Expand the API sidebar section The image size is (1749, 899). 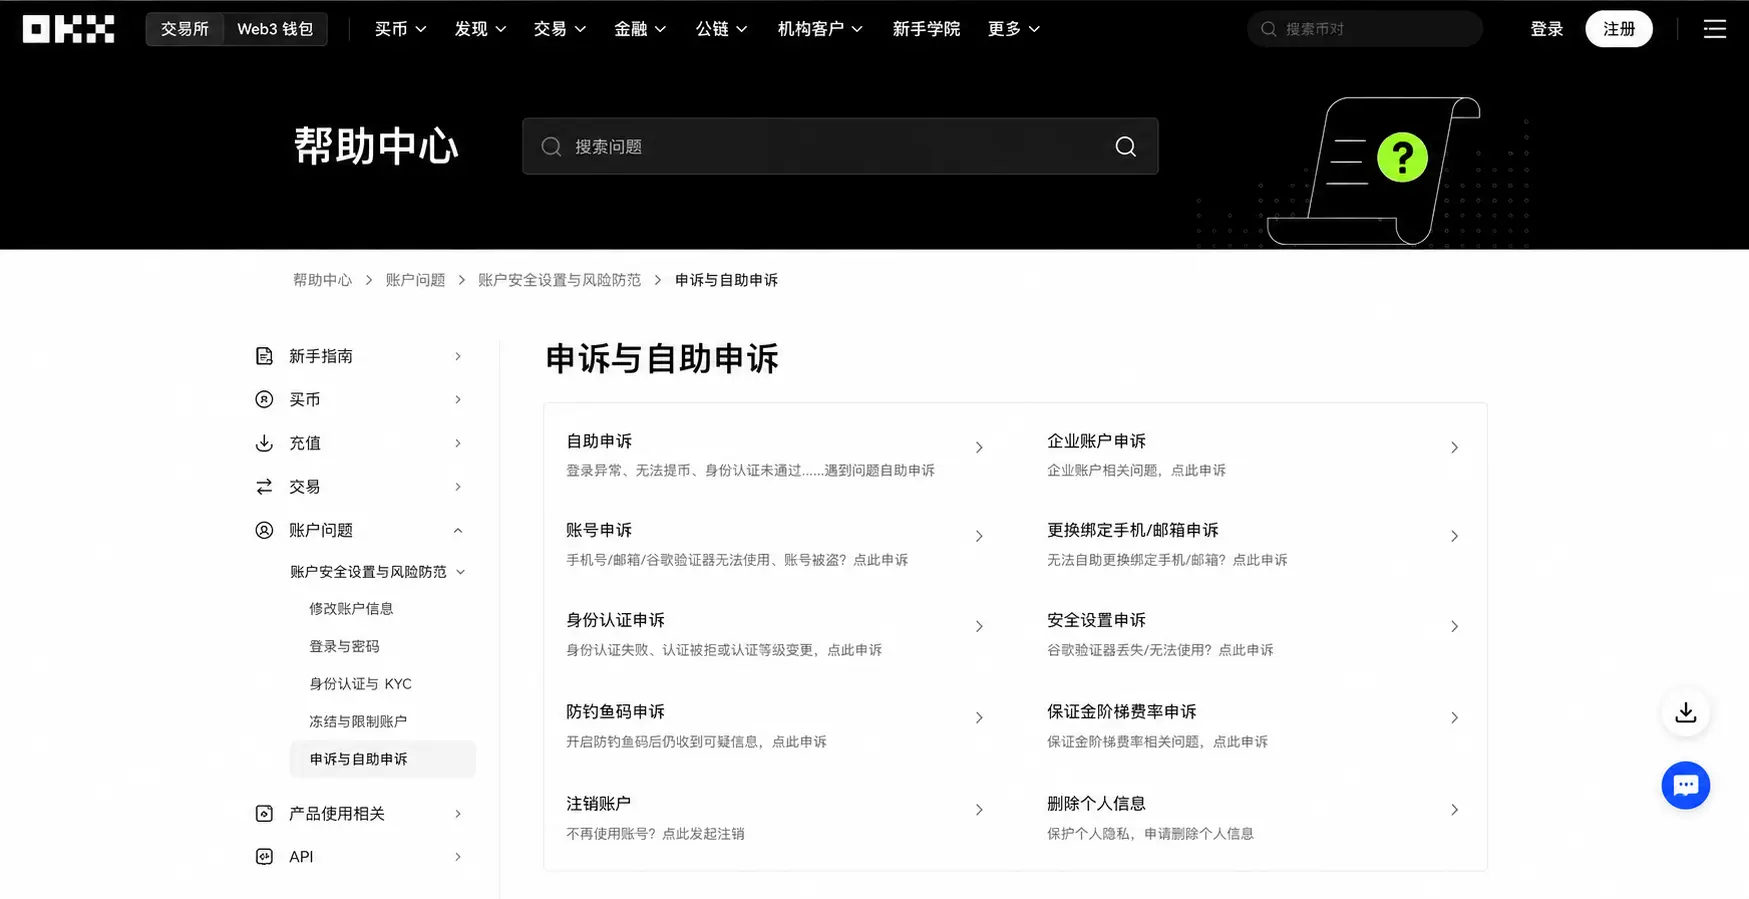[458, 857]
